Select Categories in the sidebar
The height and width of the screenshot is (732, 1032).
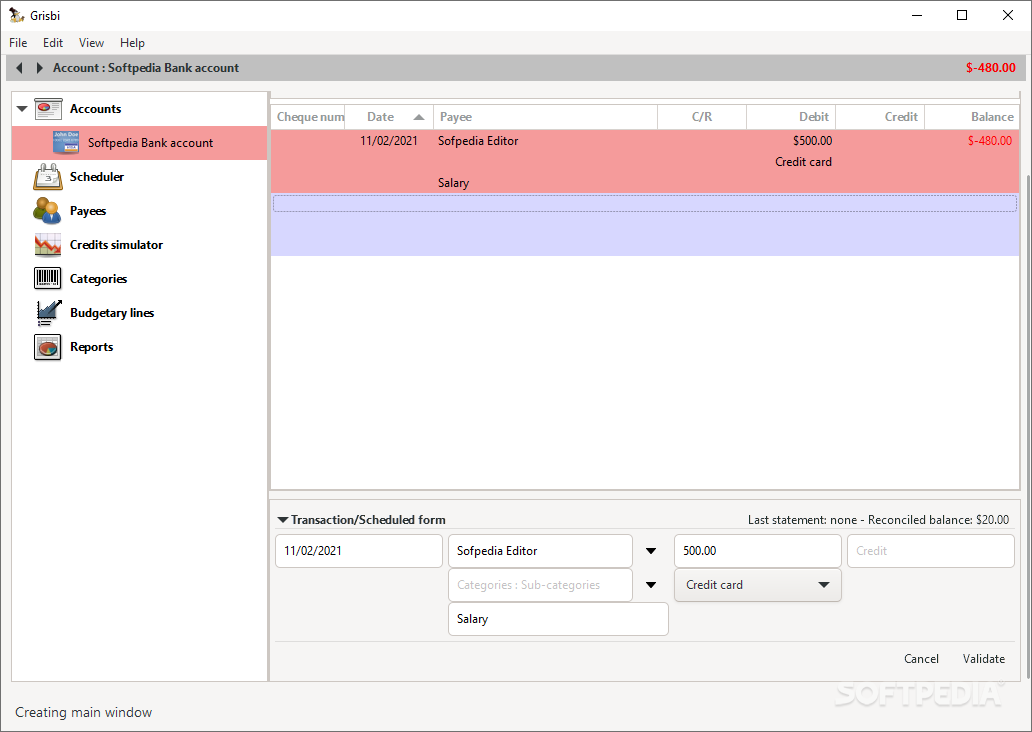tap(99, 278)
